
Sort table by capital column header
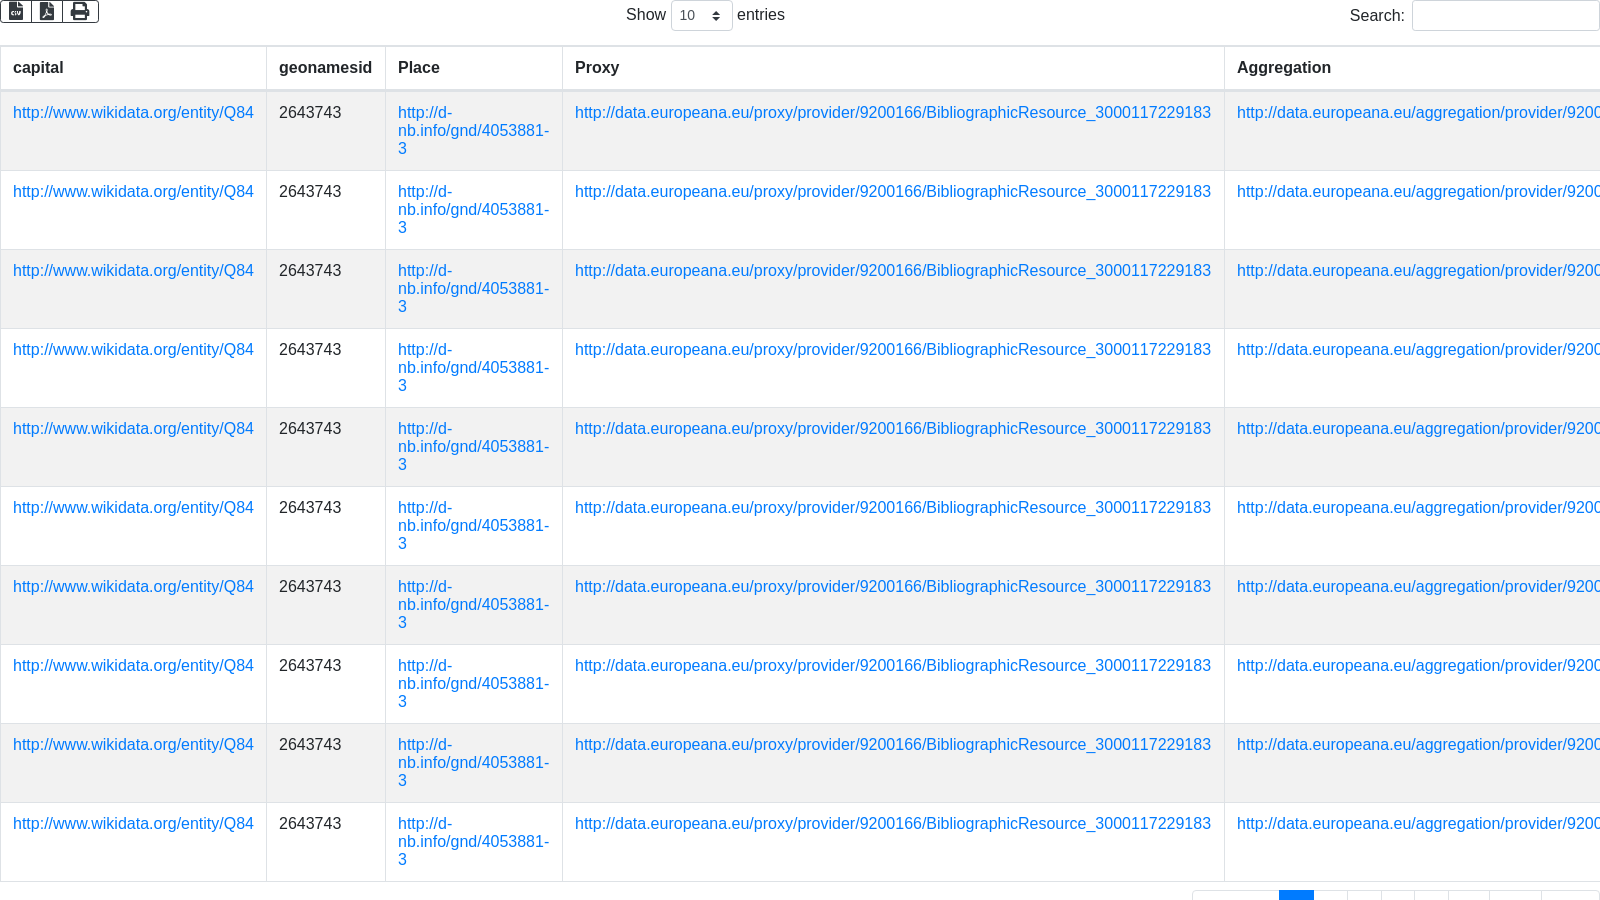click(x=38, y=67)
